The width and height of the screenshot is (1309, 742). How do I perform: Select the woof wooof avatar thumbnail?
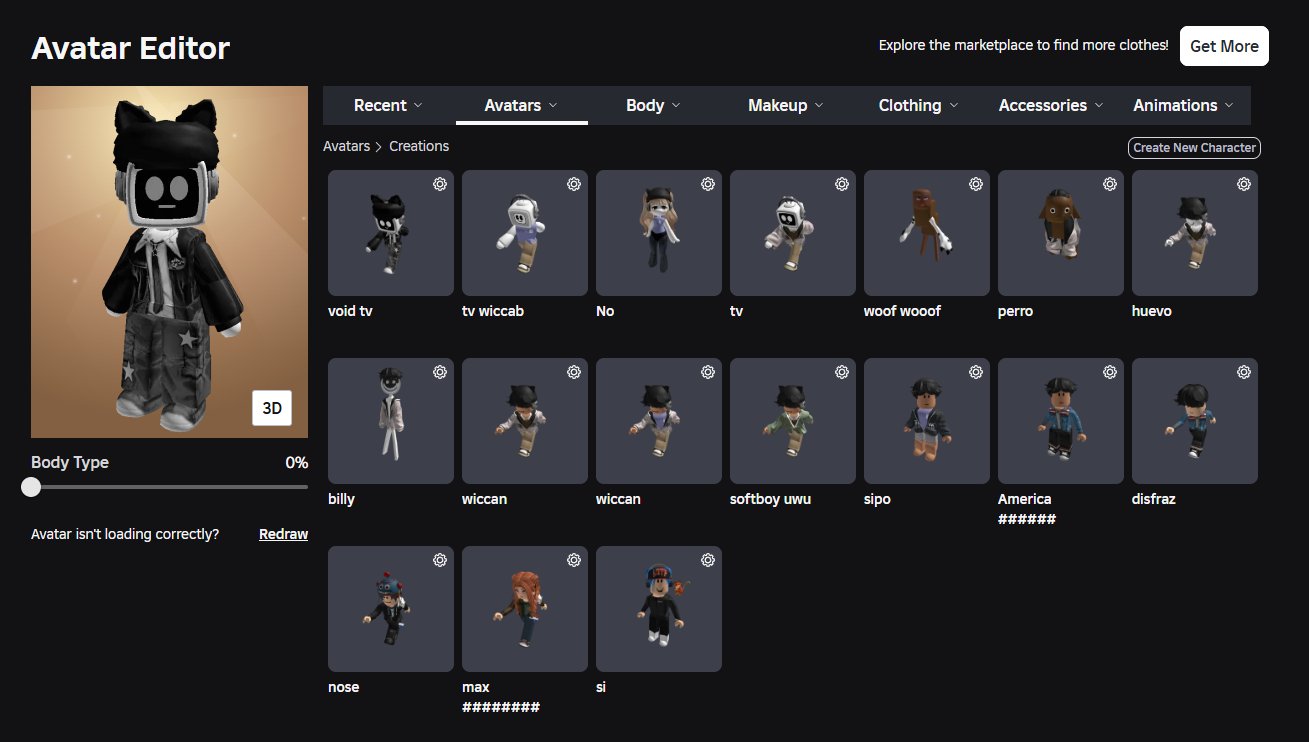(x=927, y=233)
